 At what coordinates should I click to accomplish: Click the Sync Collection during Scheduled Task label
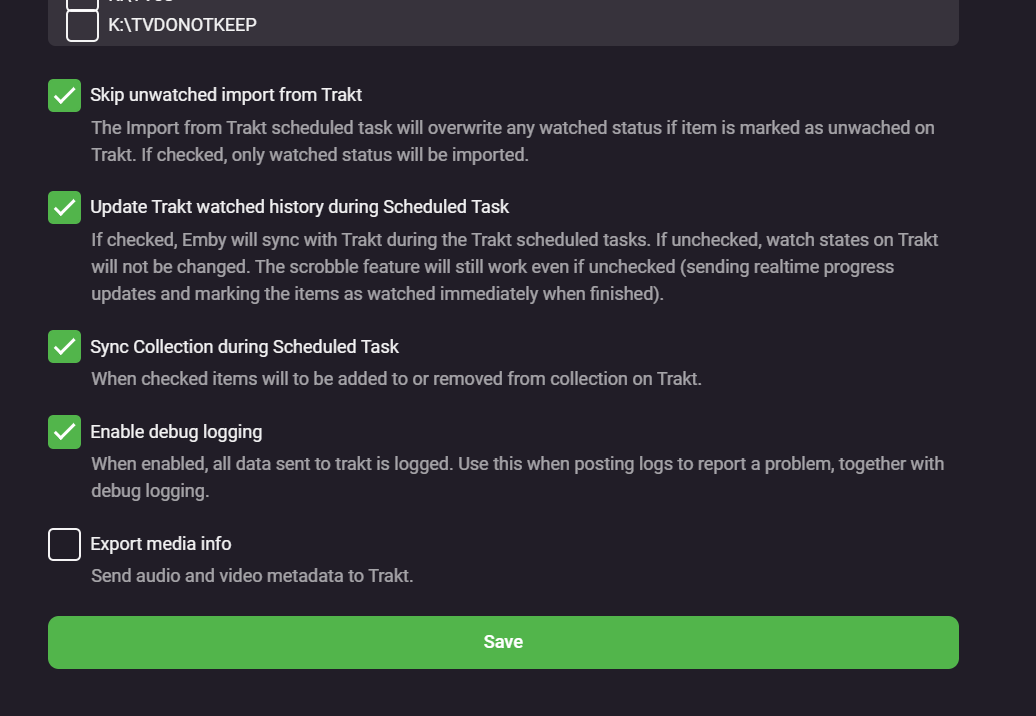coord(244,346)
